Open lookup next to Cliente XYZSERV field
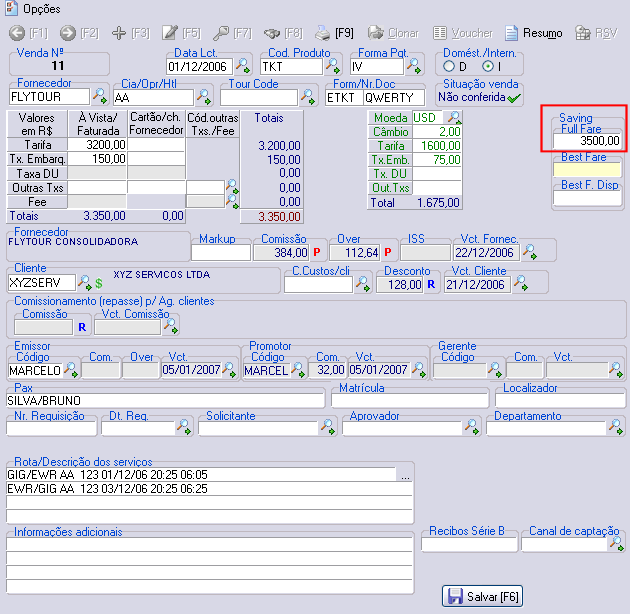 click(x=84, y=282)
